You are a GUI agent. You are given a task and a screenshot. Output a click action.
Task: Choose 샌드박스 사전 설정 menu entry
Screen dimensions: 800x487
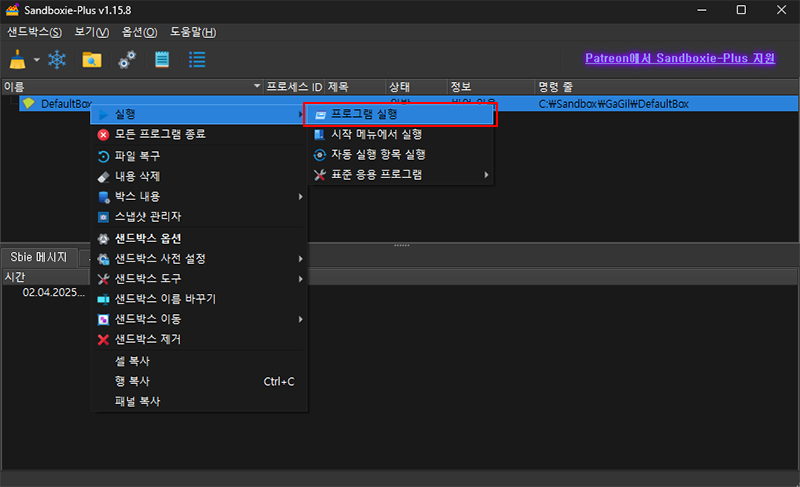(x=199, y=259)
